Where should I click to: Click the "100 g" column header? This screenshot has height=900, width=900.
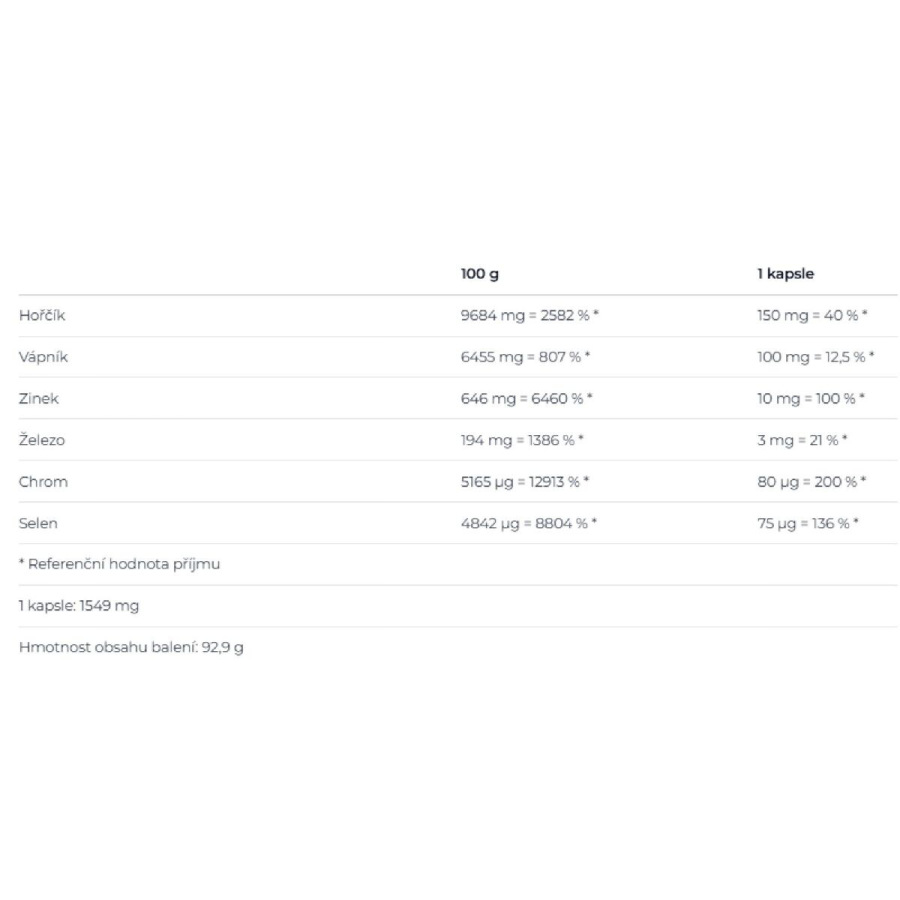(x=479, y=274)
